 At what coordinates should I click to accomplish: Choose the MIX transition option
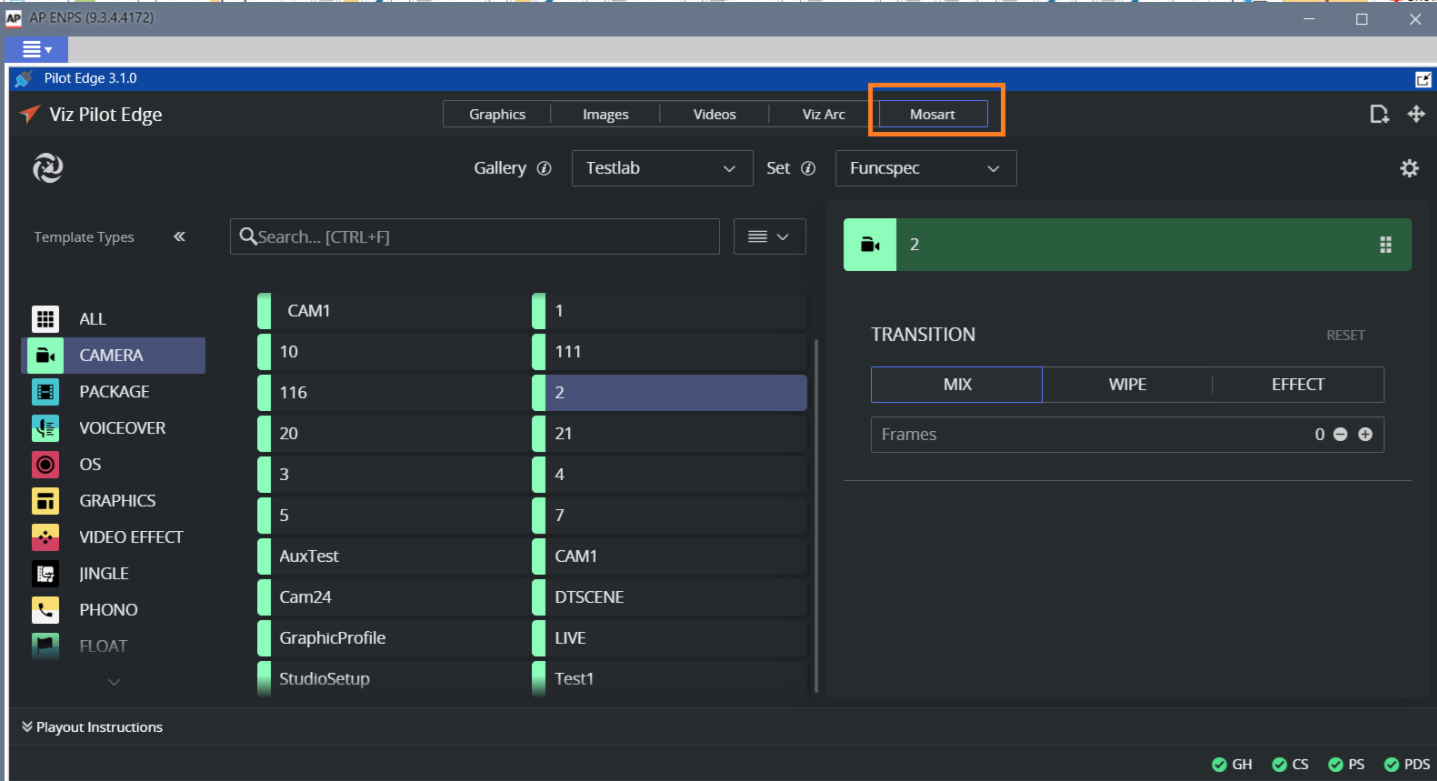[x=957, y=384]
